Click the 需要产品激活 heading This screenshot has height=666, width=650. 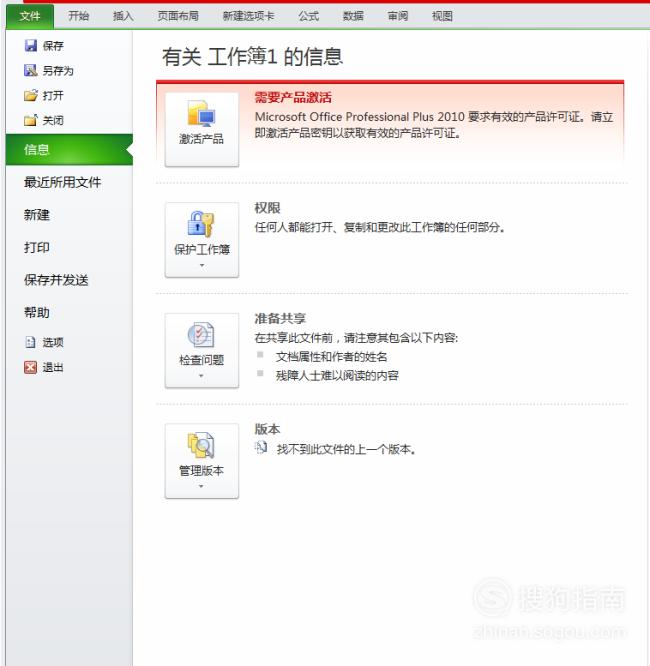tap(293, 98)
